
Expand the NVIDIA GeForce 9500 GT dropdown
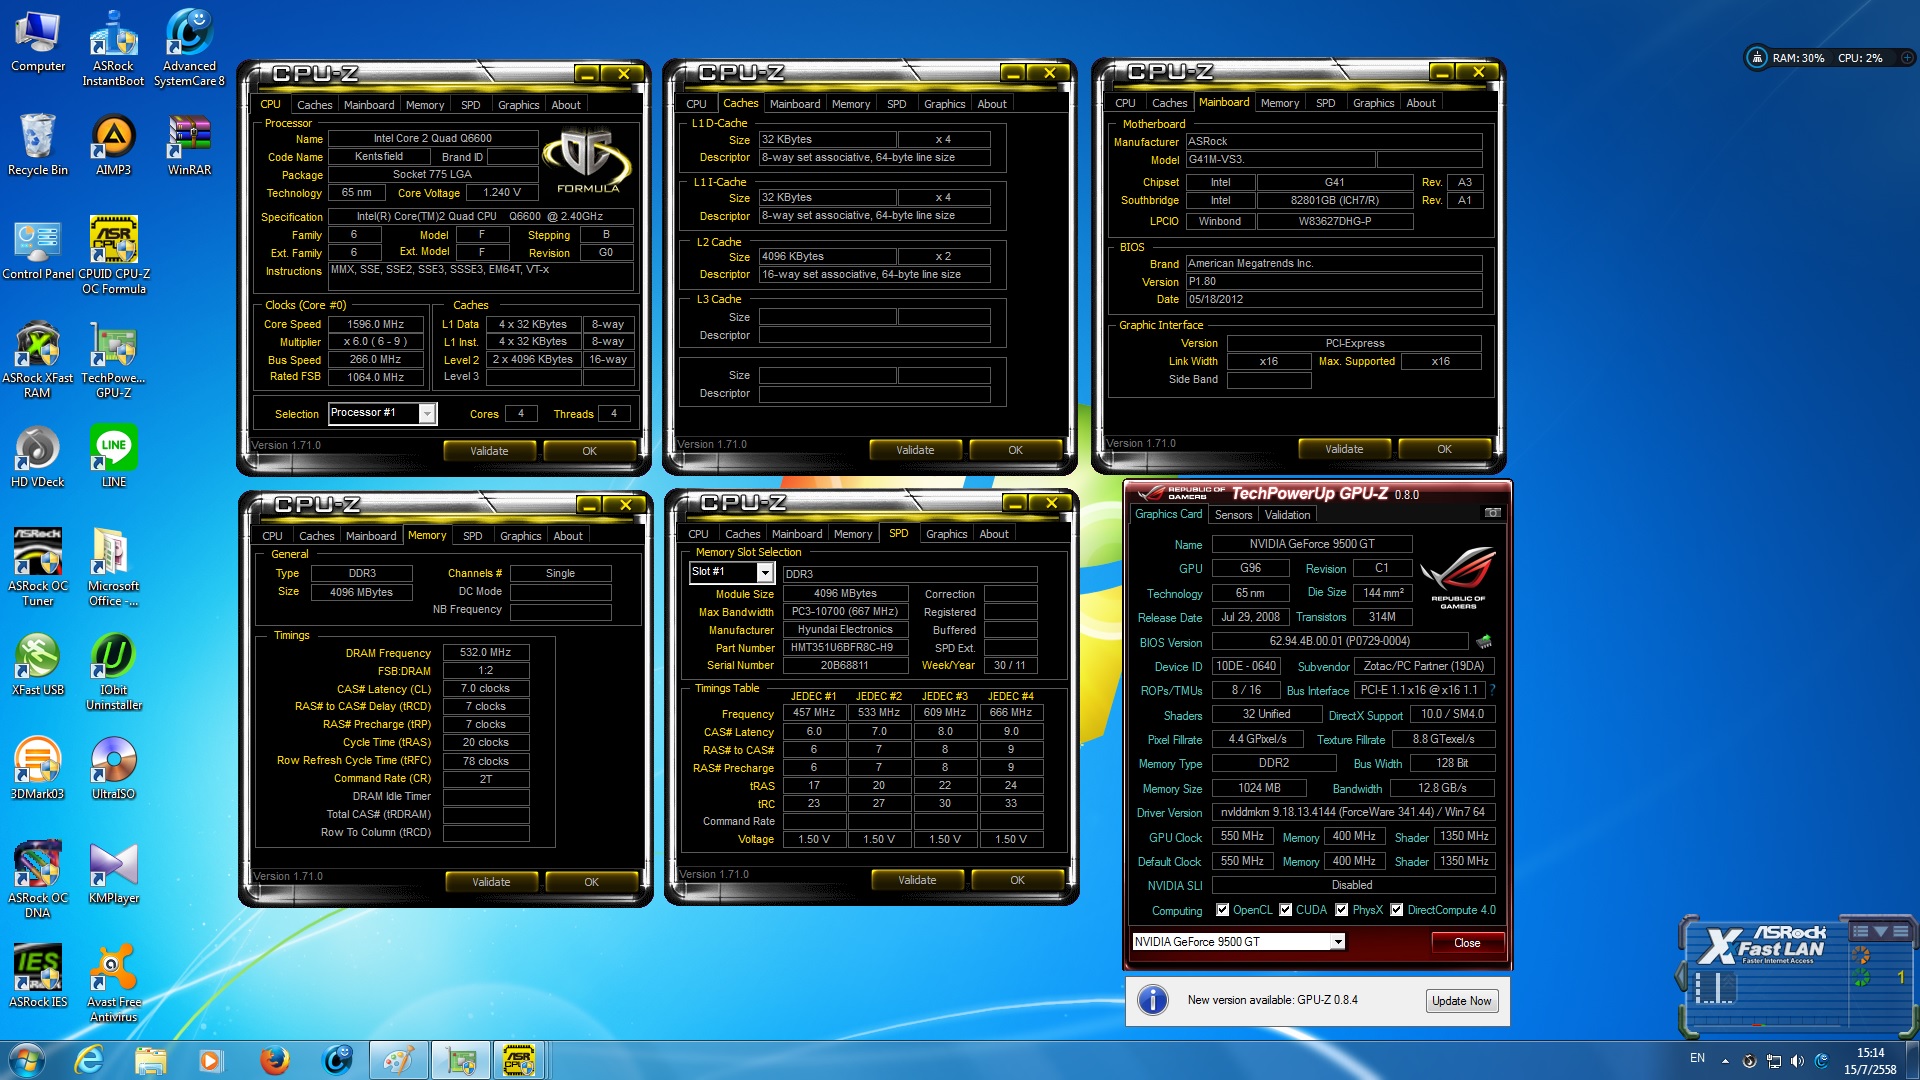[1337, 942]
